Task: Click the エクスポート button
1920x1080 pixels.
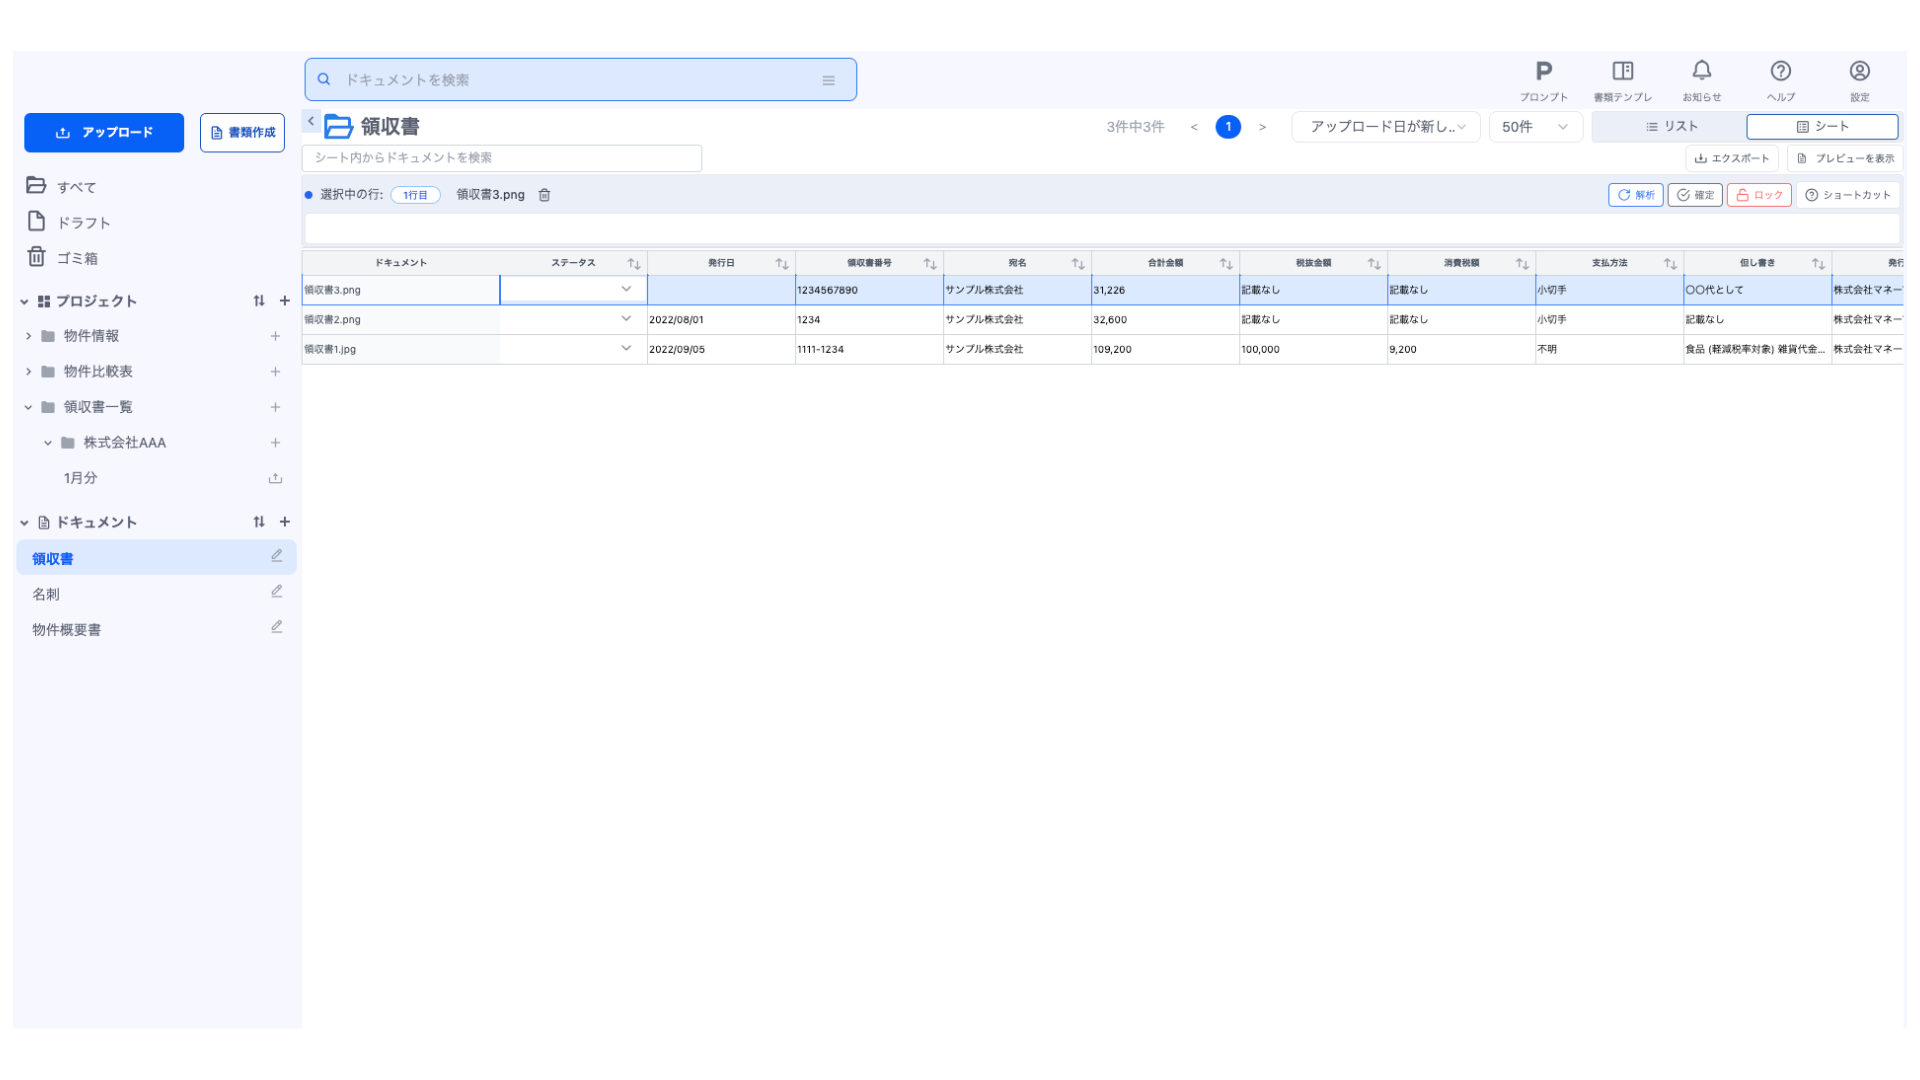Action: point(1731,159)
